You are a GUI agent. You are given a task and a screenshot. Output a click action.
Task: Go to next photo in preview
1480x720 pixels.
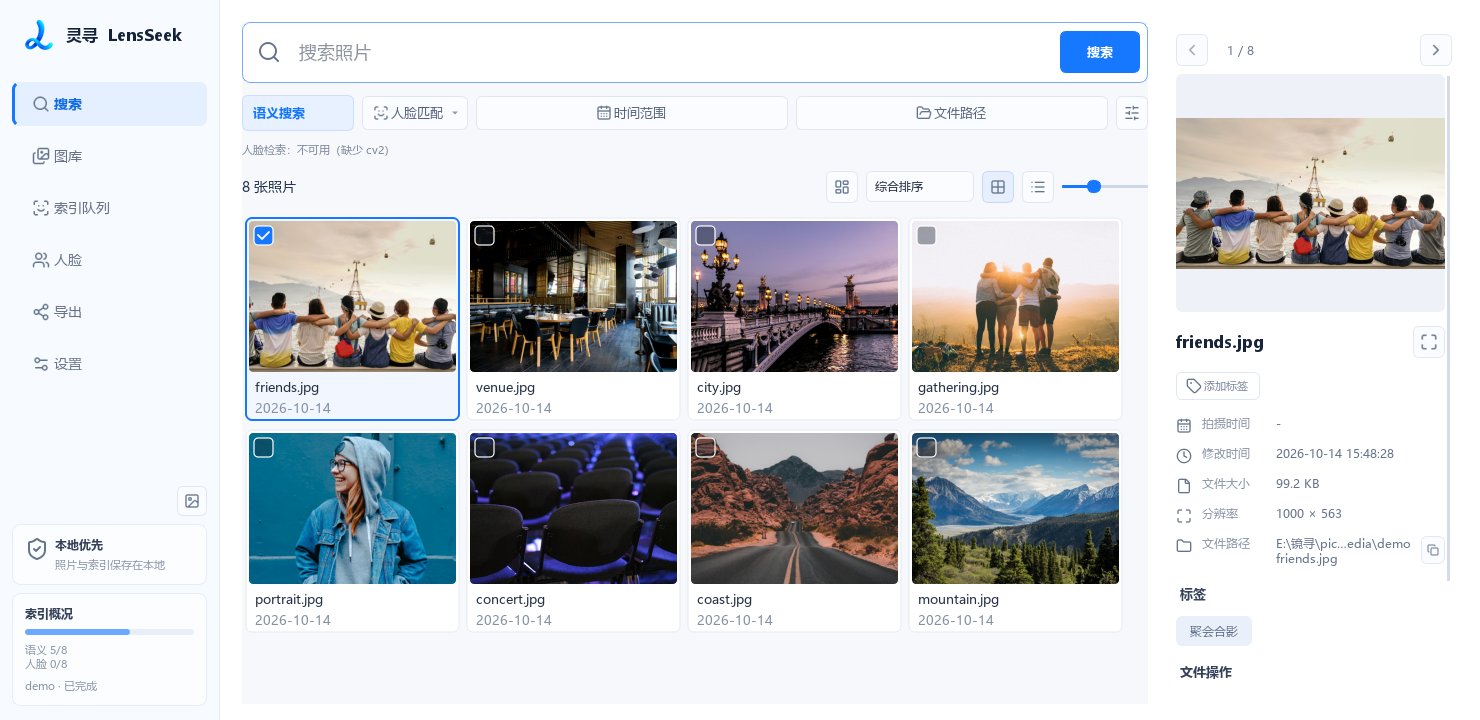pyautogui.click(x=1436, y=50)
